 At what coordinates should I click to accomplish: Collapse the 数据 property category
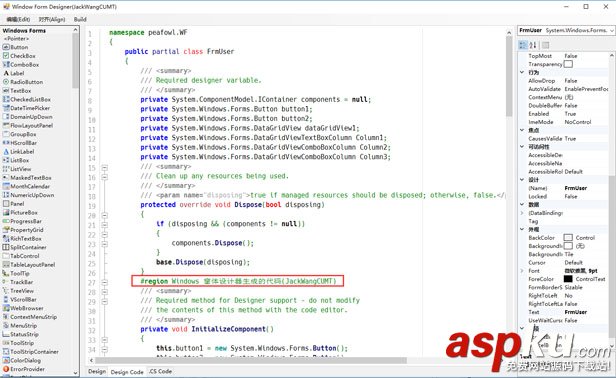click(x=522, y=204)
